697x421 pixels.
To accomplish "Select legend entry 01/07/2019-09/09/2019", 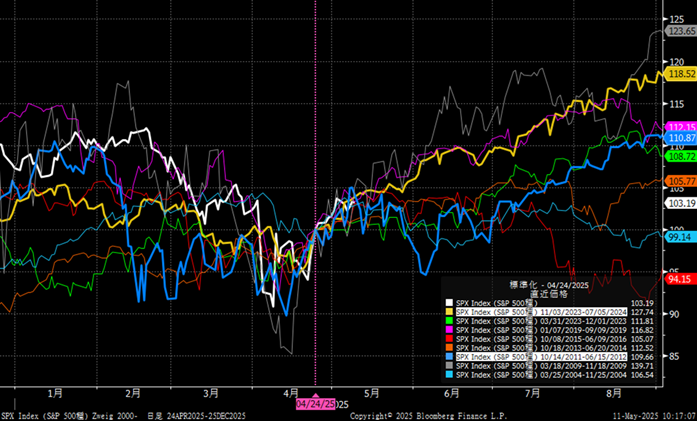I will (x=541, y=330).
